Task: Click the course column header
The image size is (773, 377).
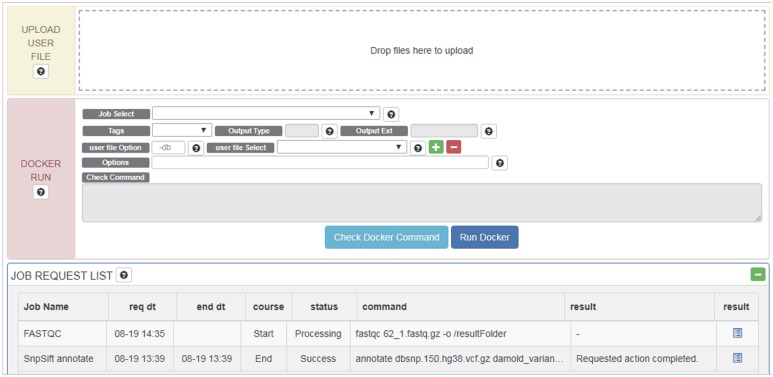Action: pos(269,307)
